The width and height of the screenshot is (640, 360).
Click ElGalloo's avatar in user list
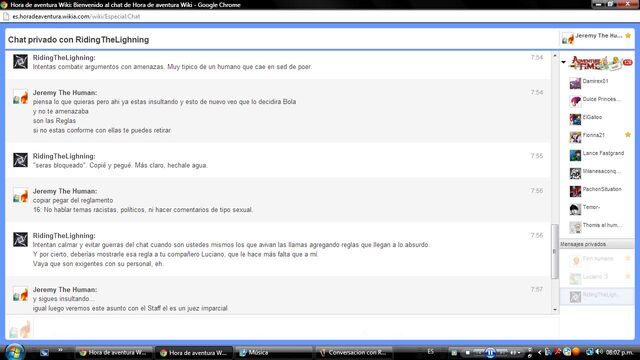click(575, 119)
